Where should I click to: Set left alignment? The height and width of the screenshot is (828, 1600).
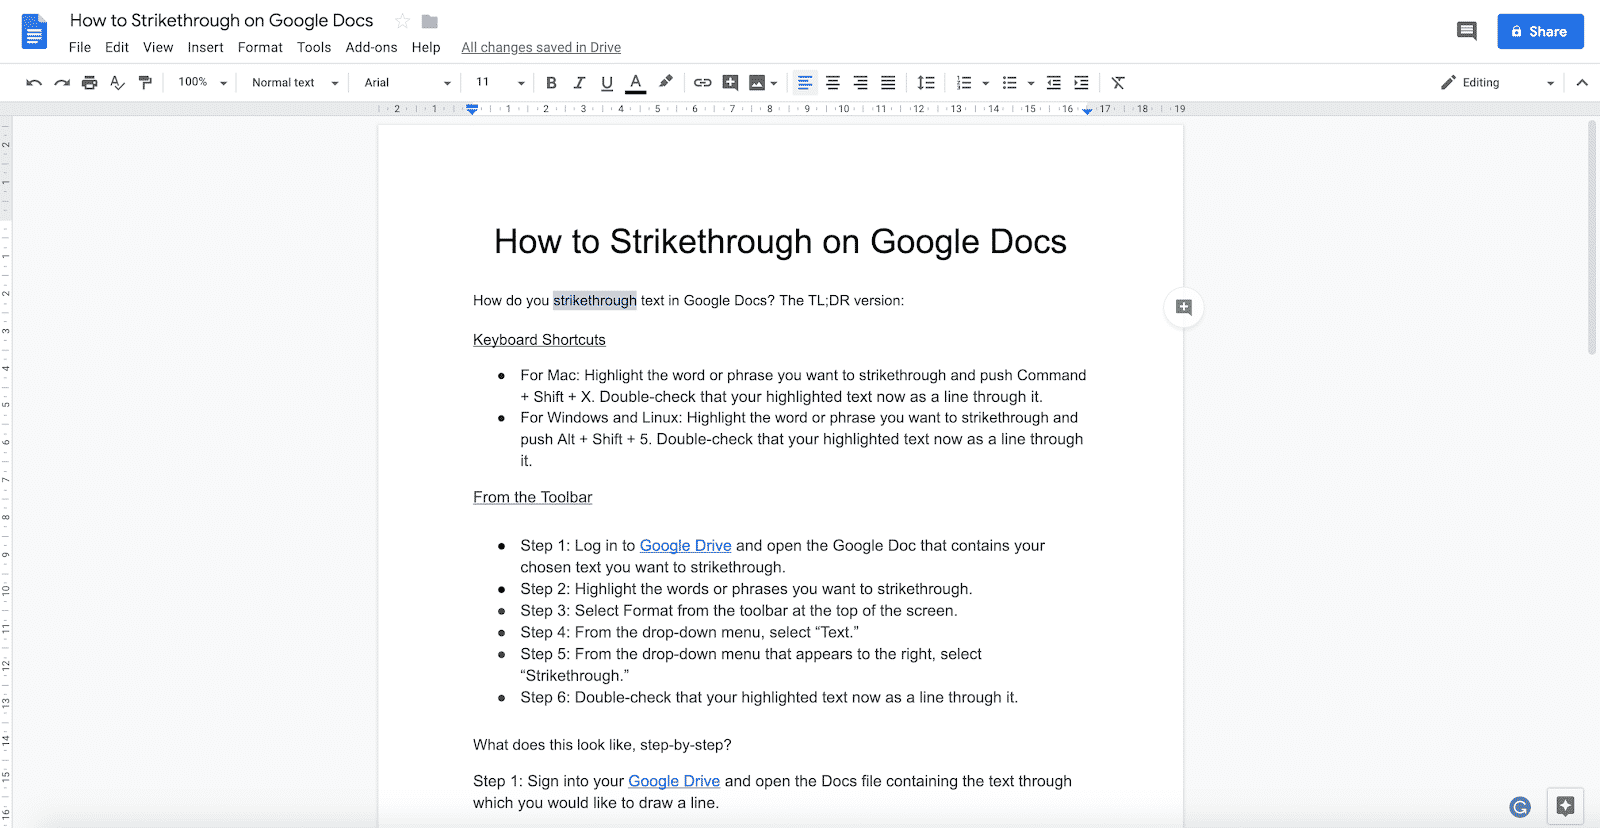pyautogui.click(x=805, y=83)
